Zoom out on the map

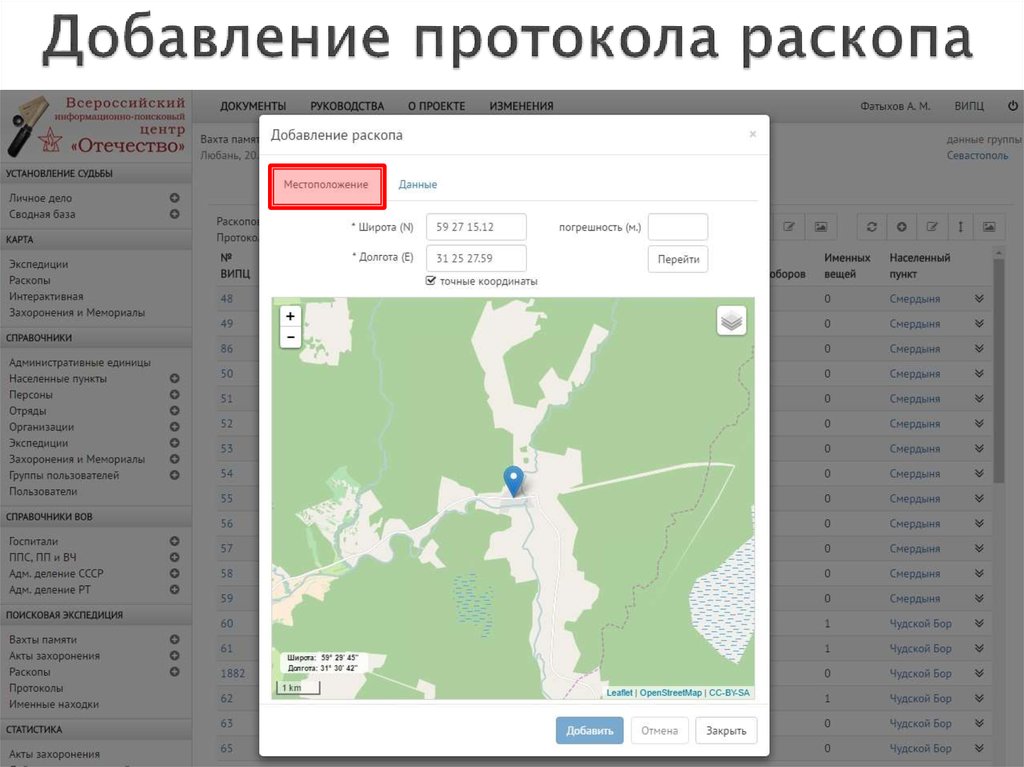(290, 337)
